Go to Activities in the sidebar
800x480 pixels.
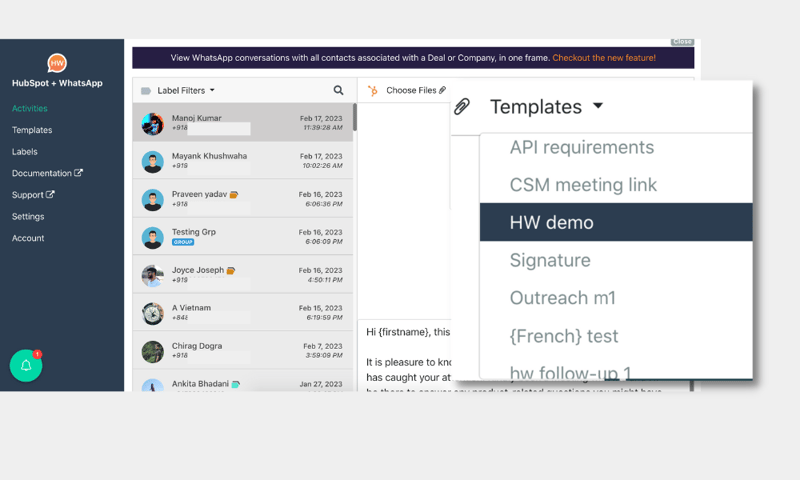tap(30, 108)
